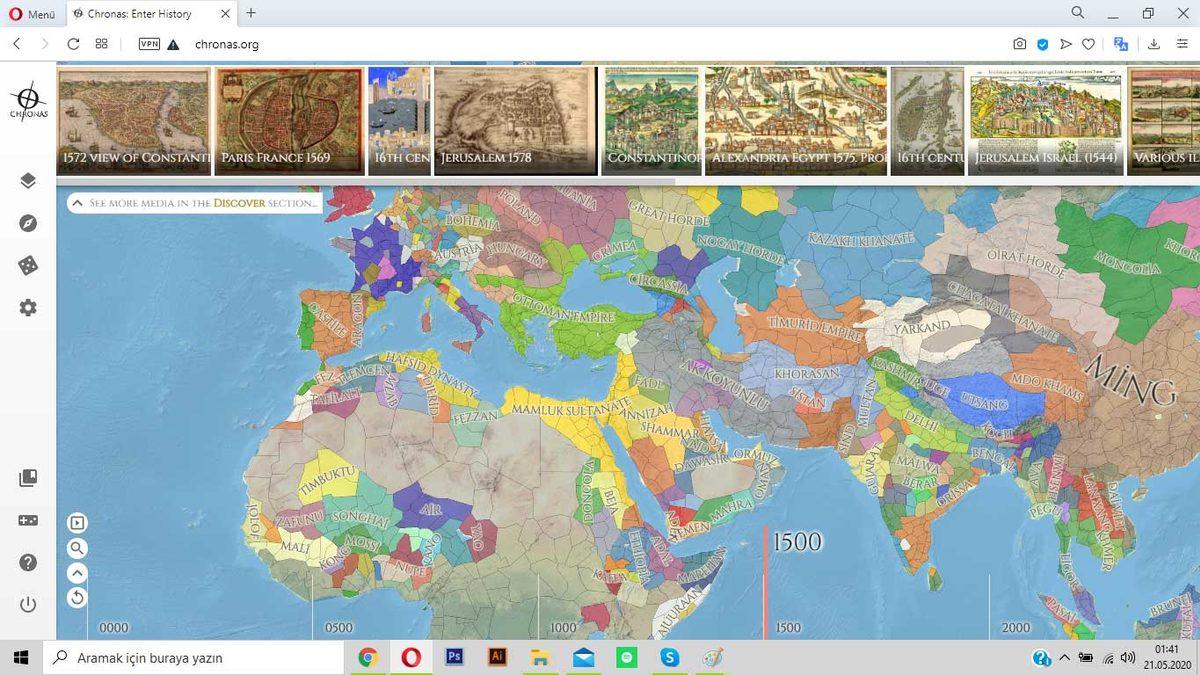Toggle the ad blocker shield icon

click(1042, 44)
